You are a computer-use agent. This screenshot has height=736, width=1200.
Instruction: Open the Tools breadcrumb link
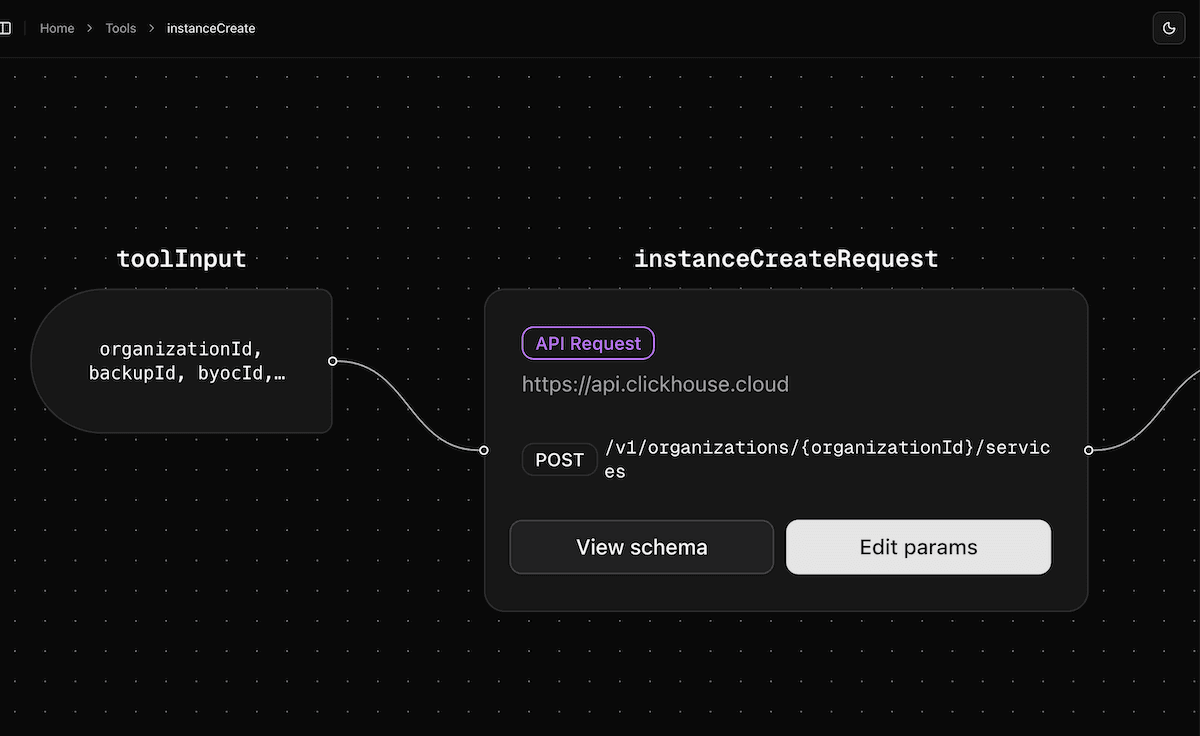pos(120,28)
